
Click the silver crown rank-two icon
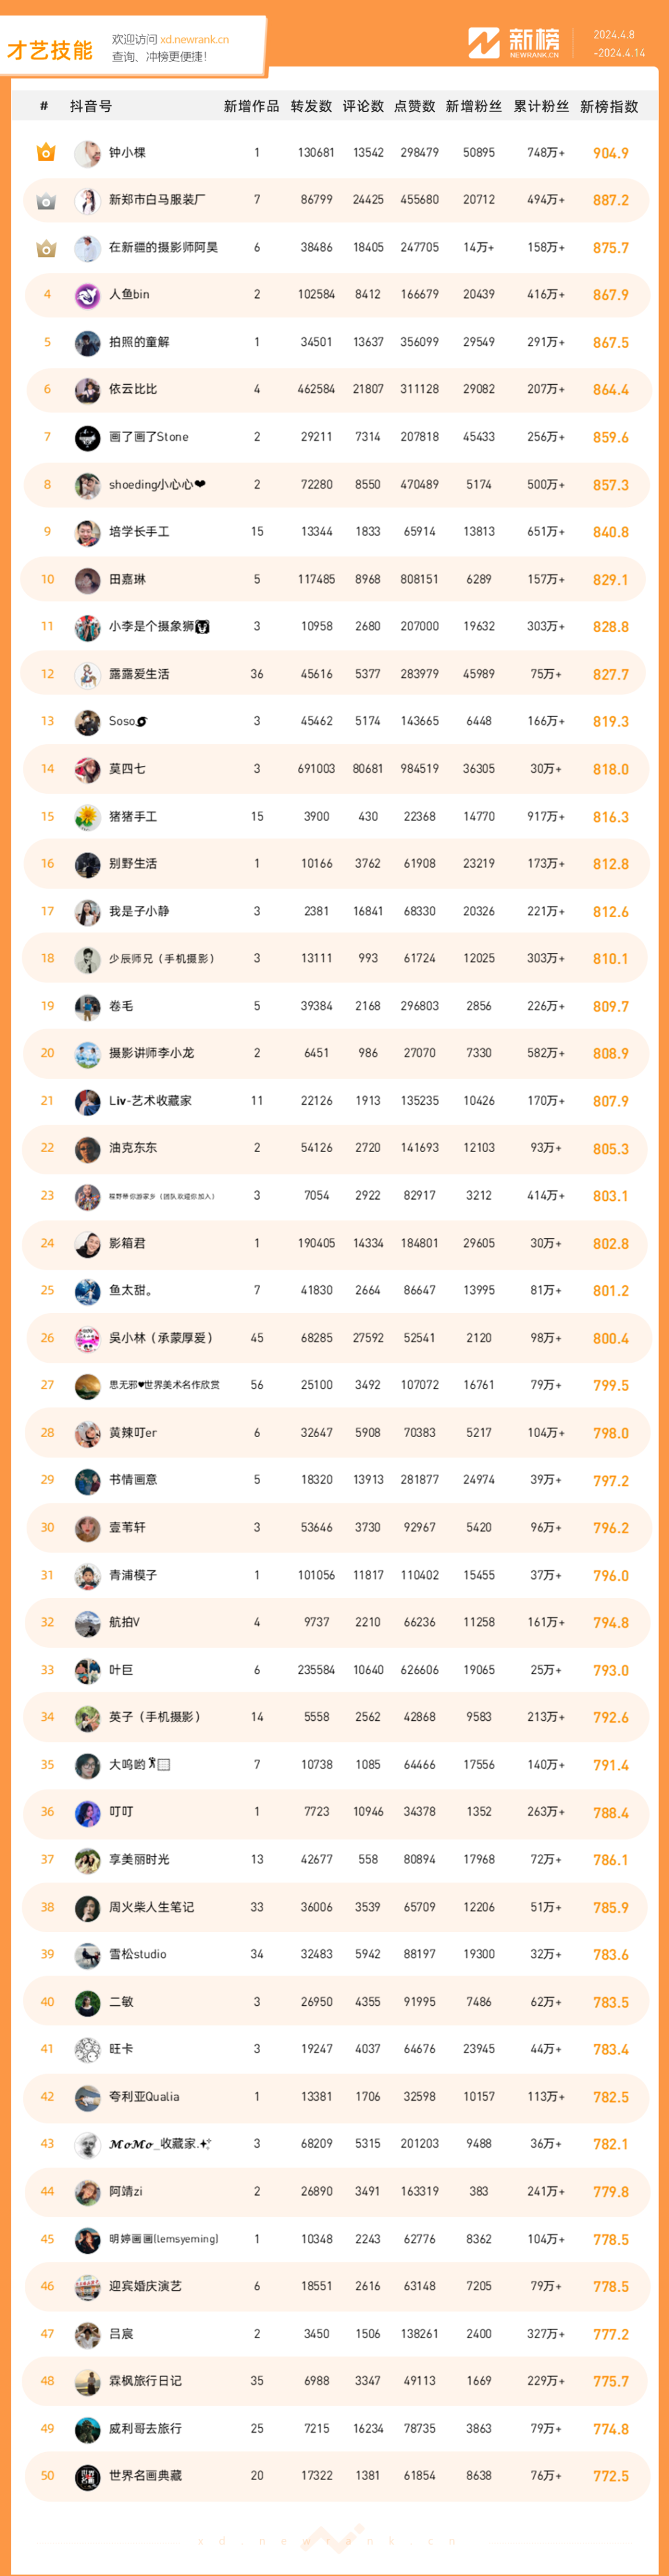coord(46,200)
